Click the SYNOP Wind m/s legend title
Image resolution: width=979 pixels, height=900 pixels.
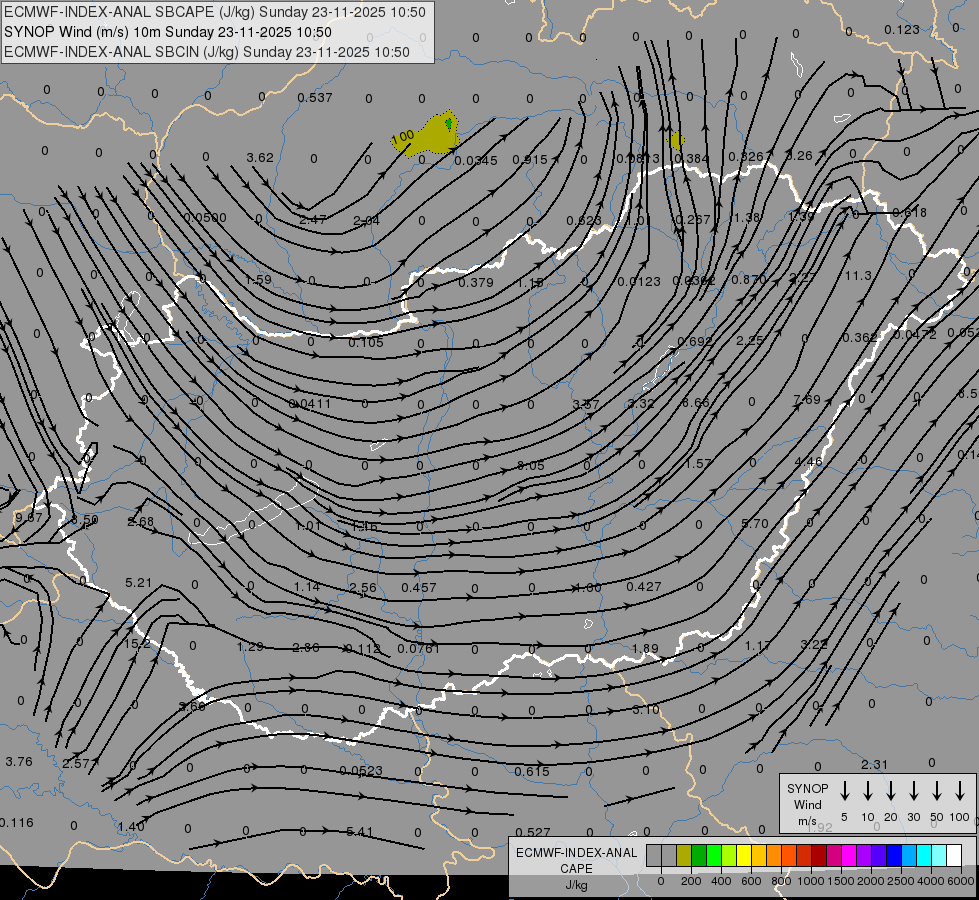(807, 804)
